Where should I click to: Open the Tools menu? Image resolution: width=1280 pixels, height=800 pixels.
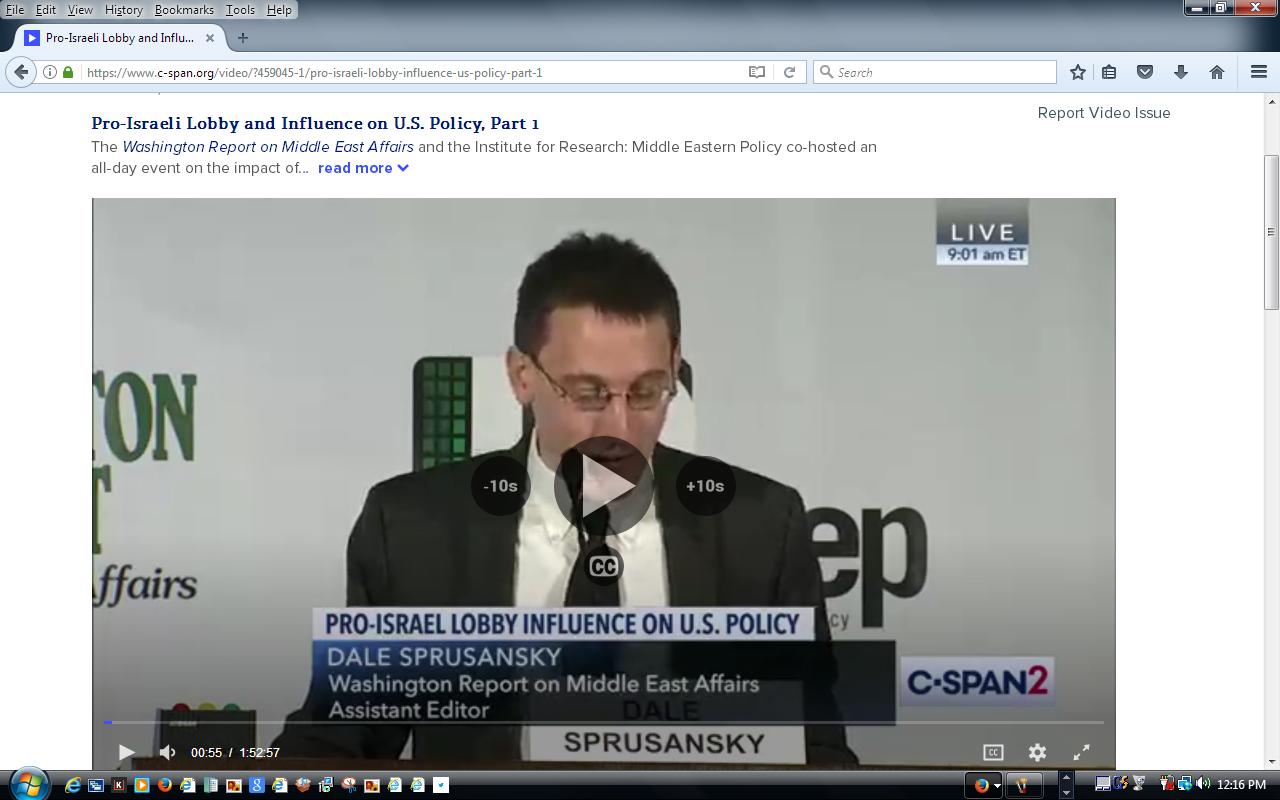[x=240, y=9]
